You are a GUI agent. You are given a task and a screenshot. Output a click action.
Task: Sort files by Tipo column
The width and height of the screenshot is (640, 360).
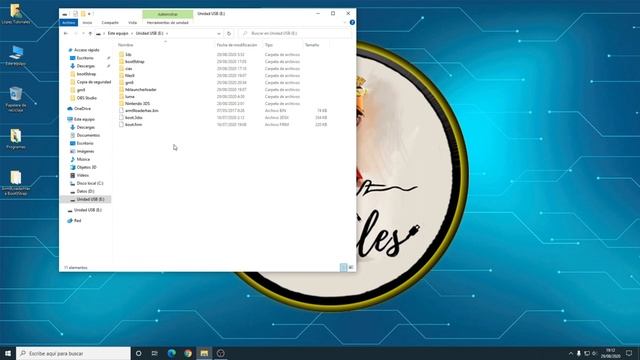(x=269, y=45)
